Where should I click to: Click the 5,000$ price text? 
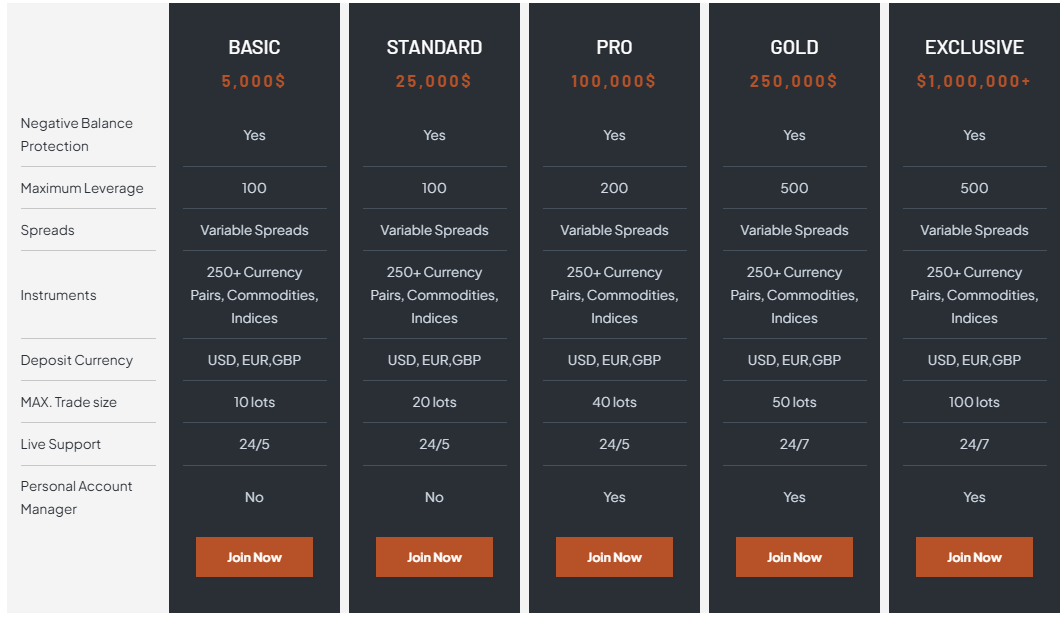click(254, 81)
